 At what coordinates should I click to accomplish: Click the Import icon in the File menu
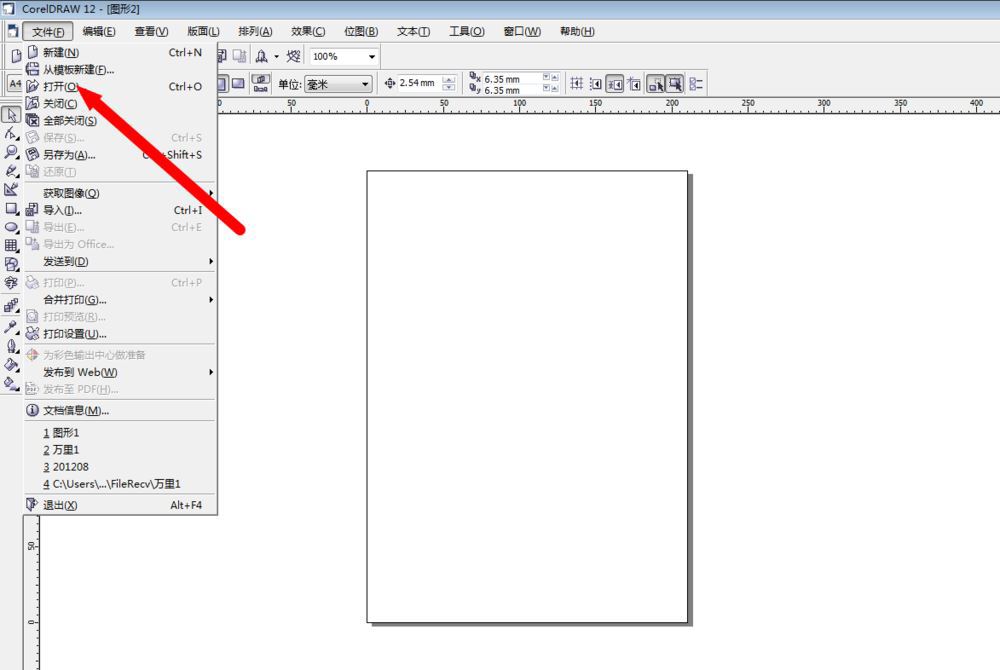click(32, 210)
